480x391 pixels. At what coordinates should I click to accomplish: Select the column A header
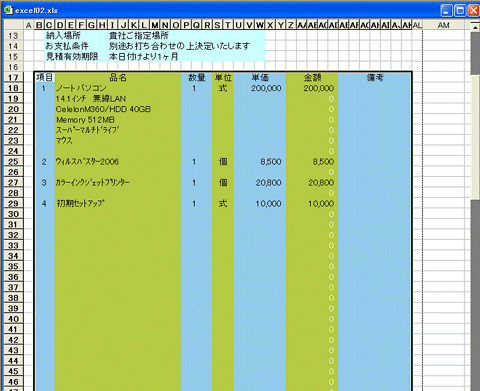click(29, 25)
